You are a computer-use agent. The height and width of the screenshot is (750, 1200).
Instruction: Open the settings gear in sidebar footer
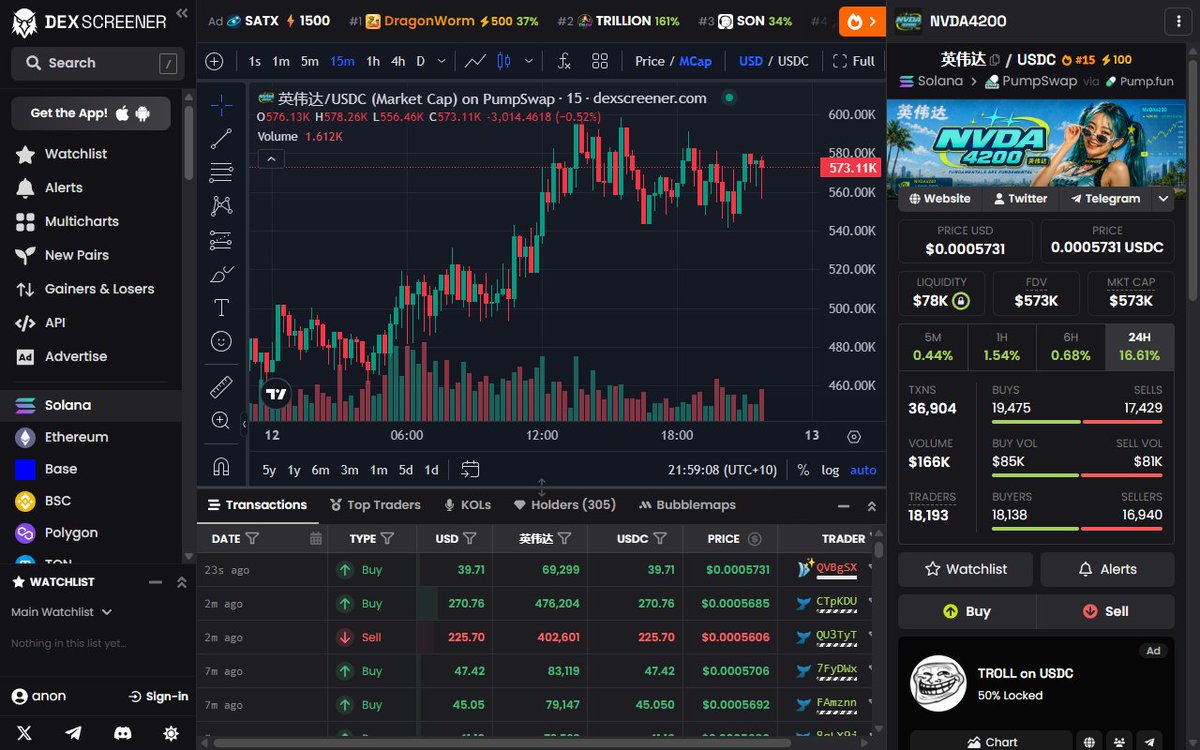[171, 733]
